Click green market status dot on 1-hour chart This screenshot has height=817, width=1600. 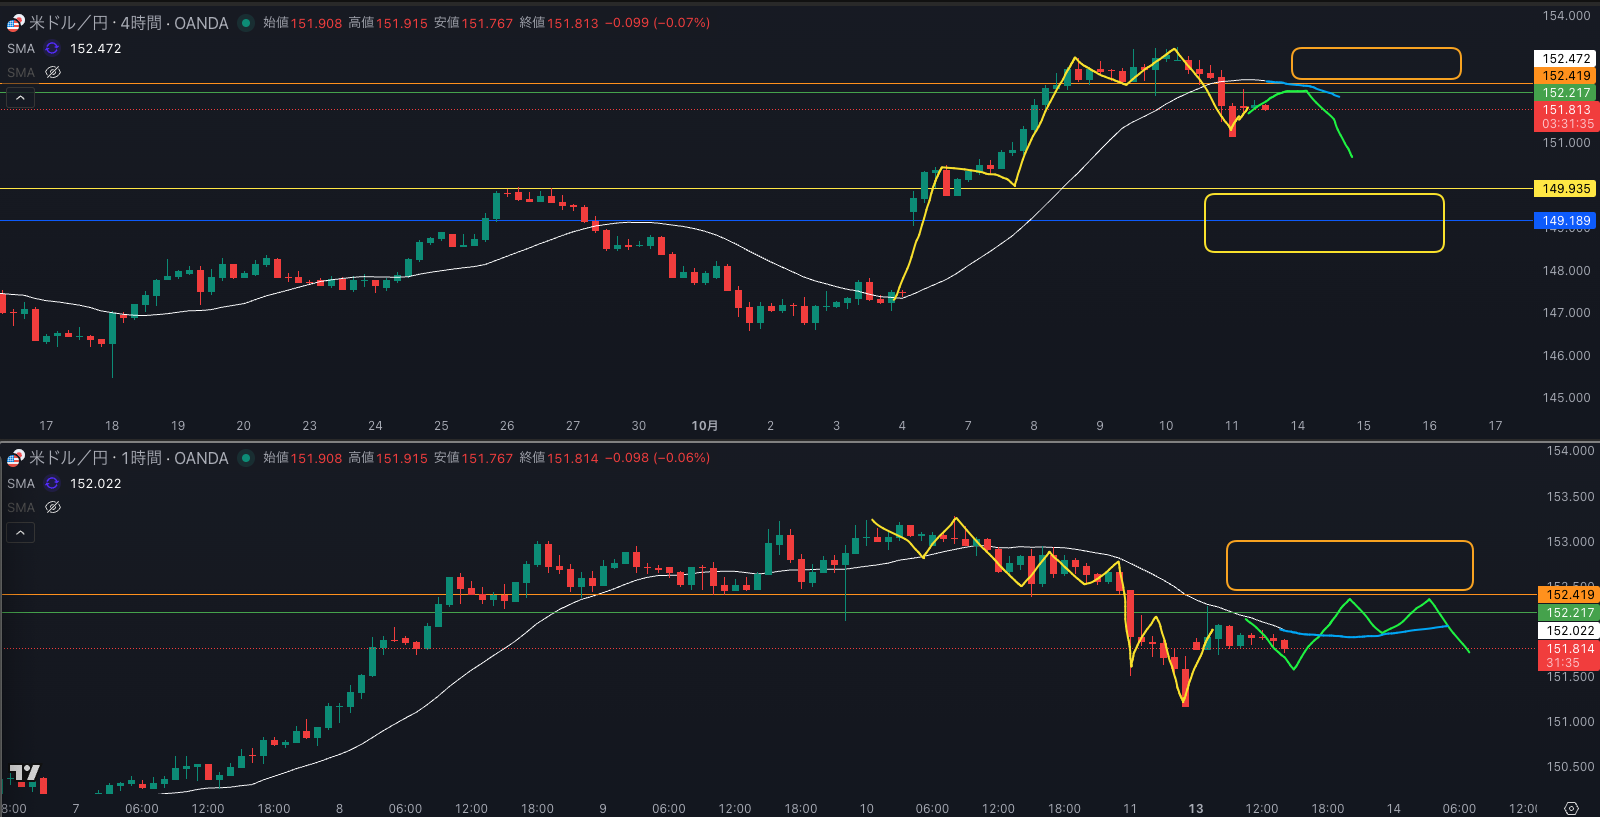(x=245, y=458)
